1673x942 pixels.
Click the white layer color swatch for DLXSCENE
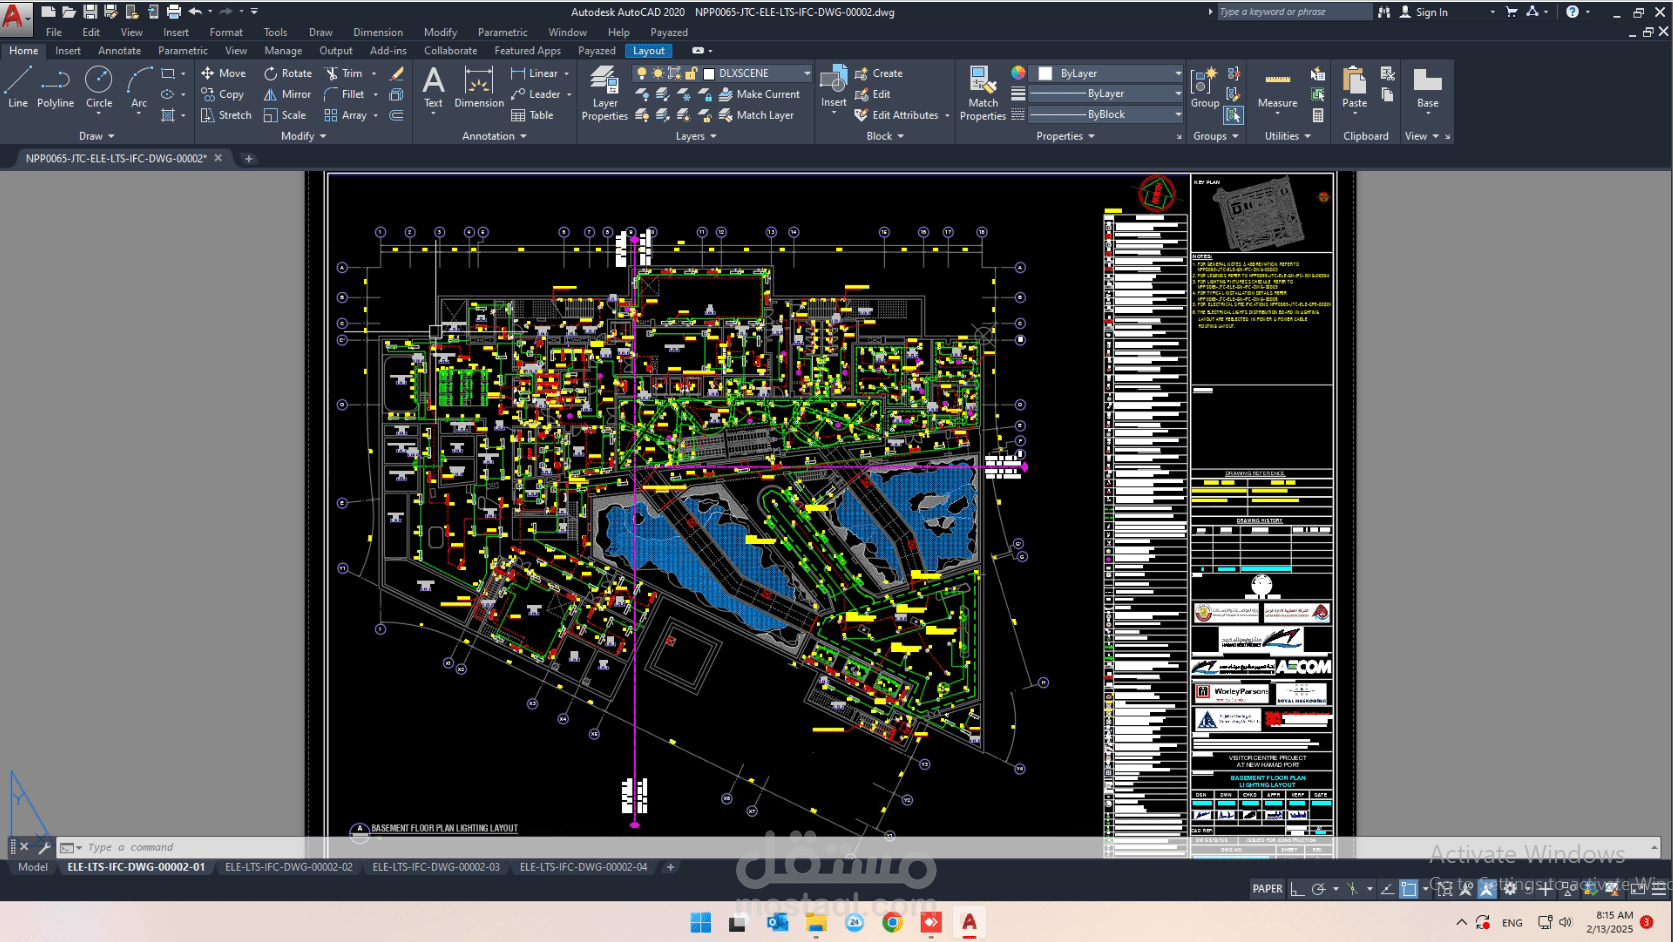coord(709,73)
